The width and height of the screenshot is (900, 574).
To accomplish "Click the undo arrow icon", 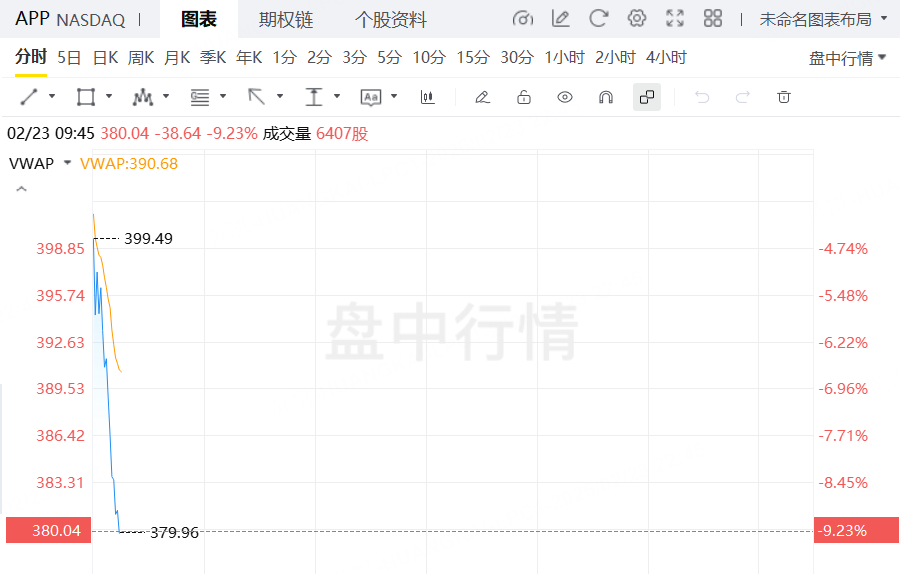I will tap(702, 97).
